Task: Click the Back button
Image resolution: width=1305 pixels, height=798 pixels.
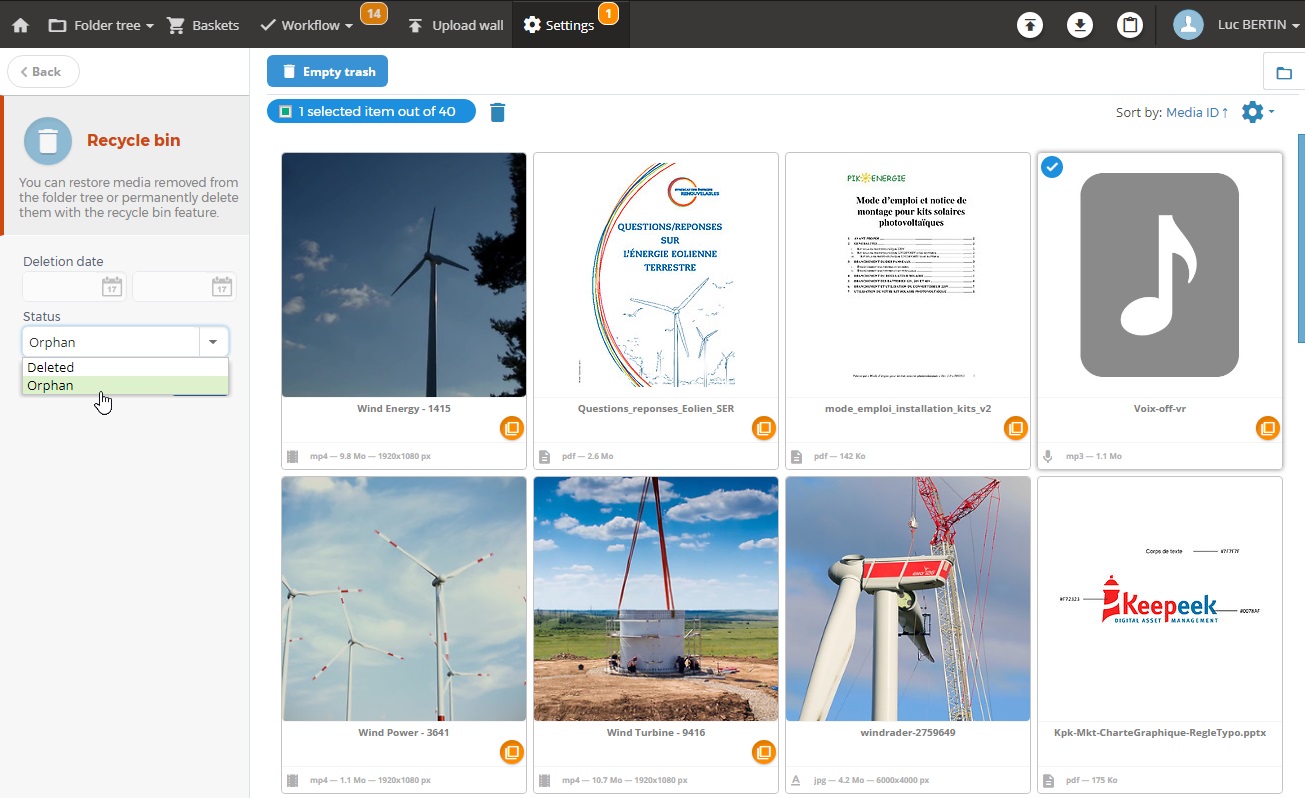Action: pyautogui.click(x=43, y=72)
